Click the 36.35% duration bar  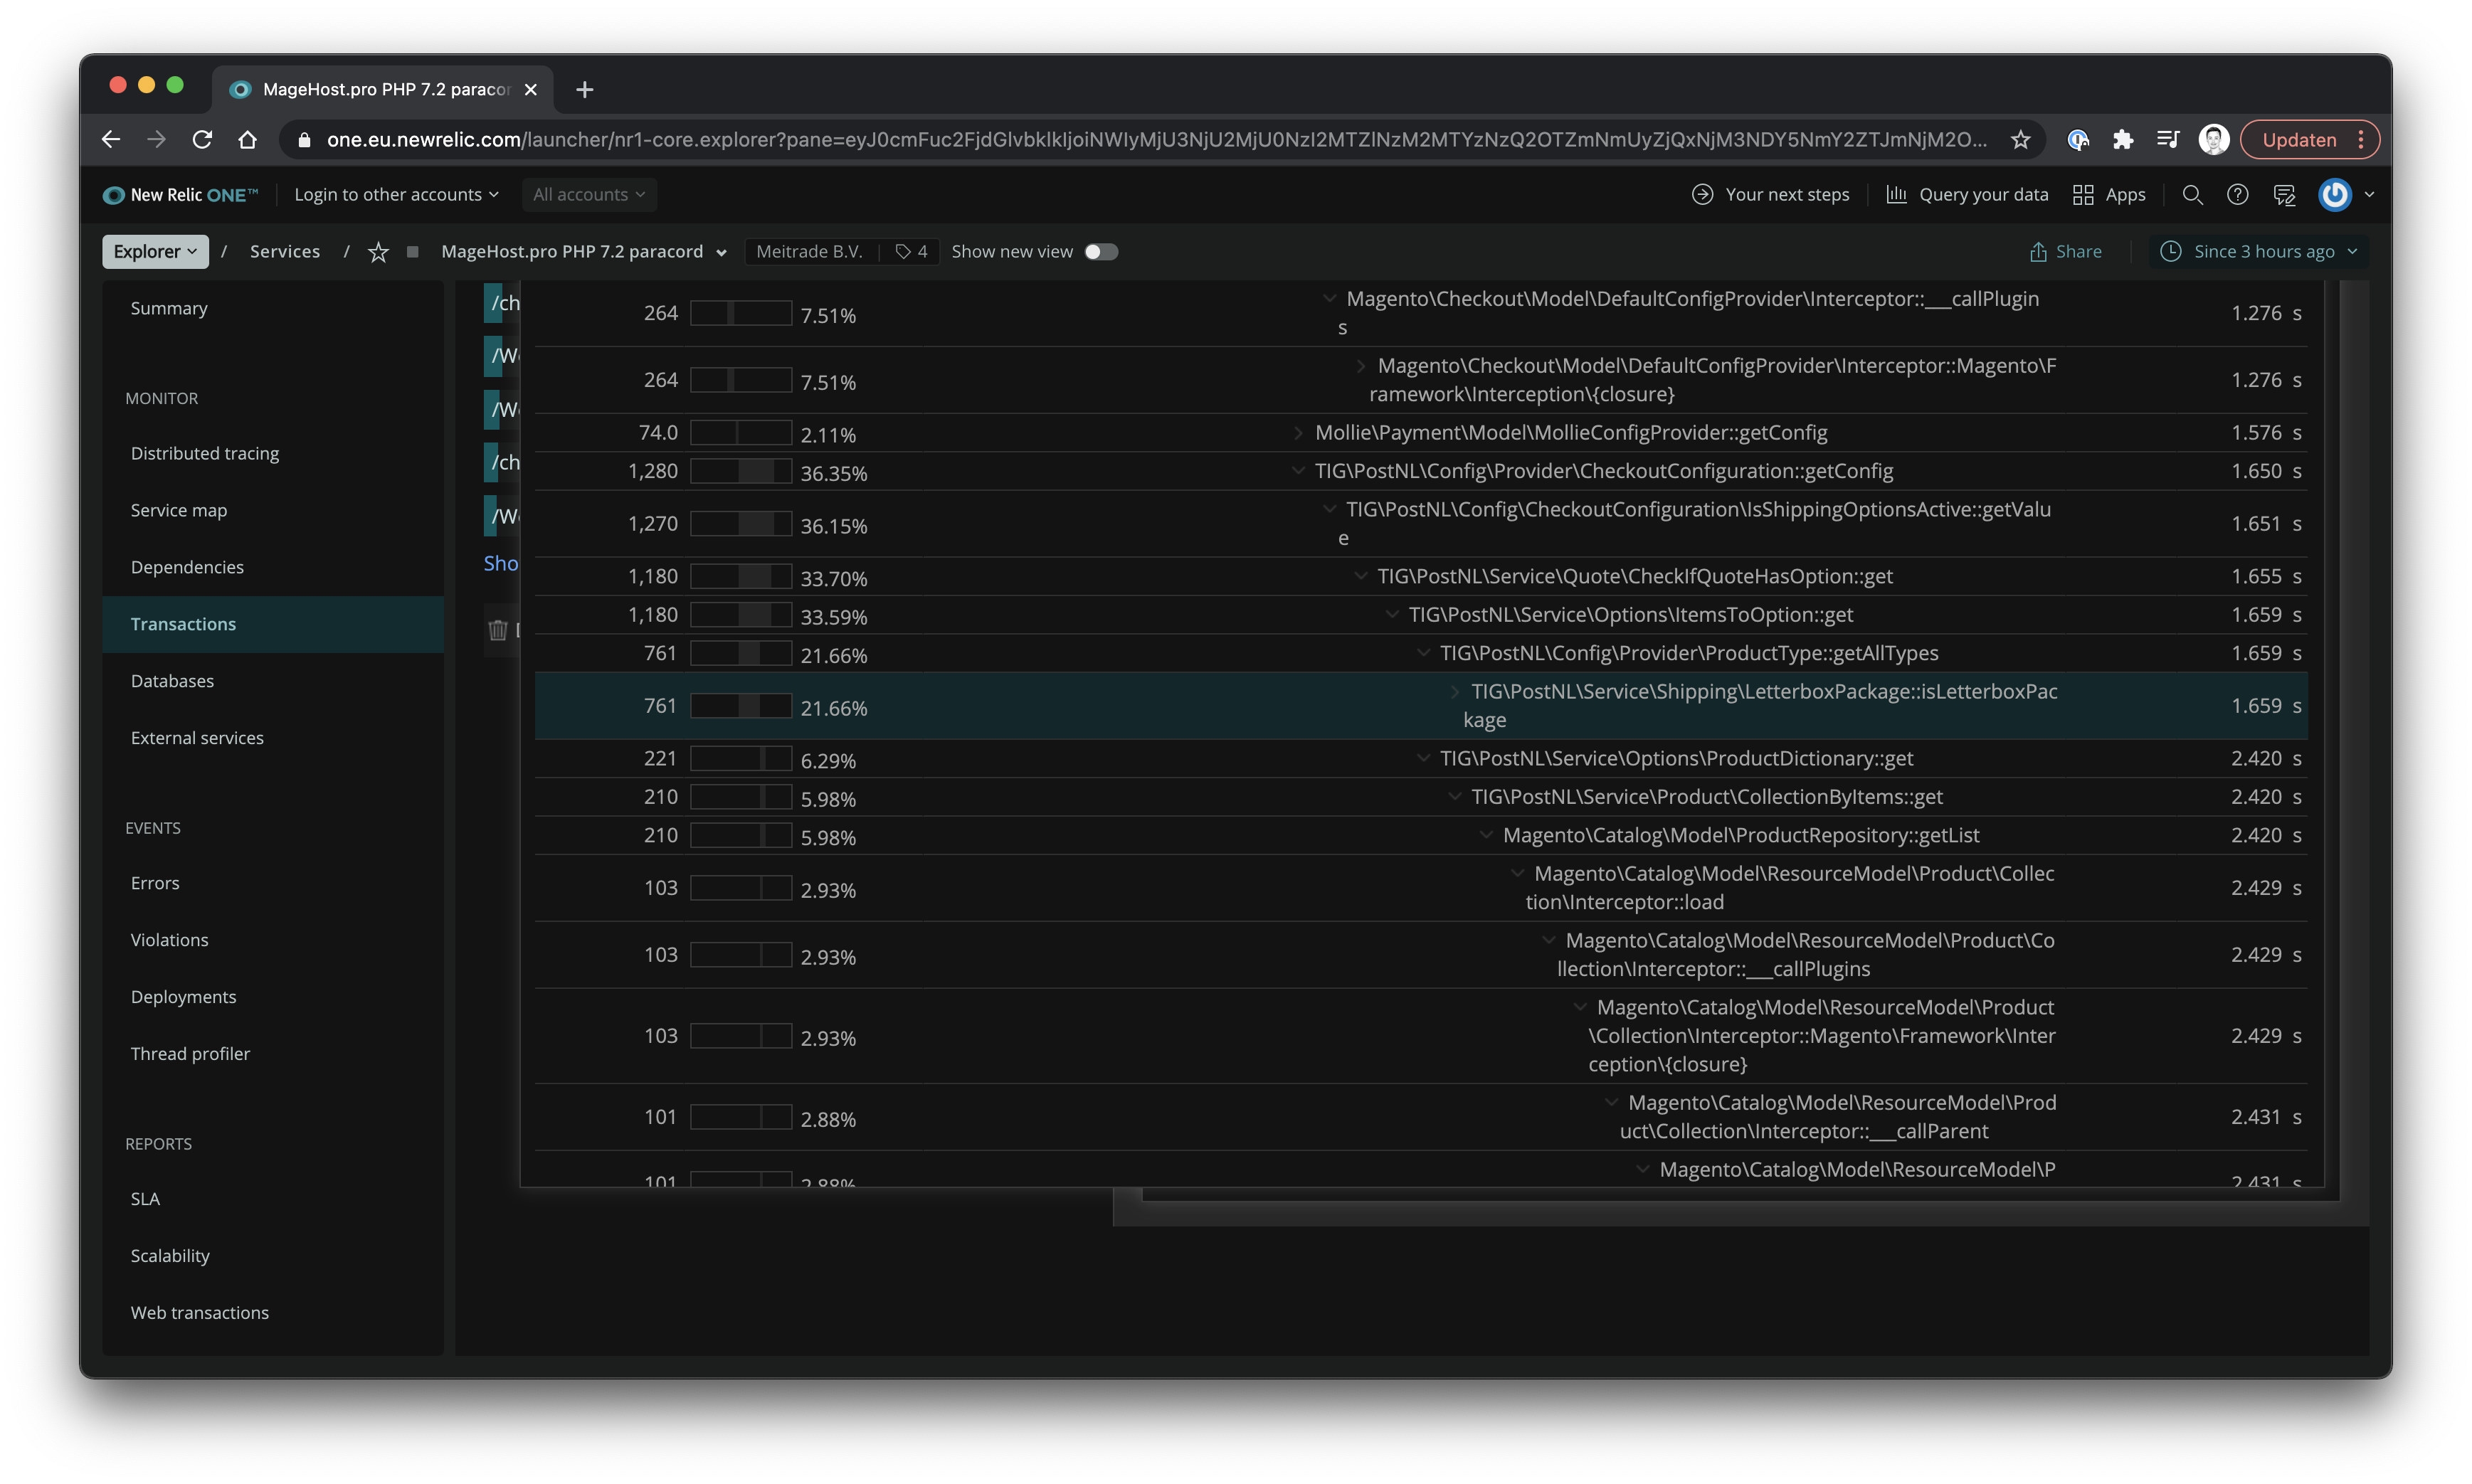click(x=740, y=471)
